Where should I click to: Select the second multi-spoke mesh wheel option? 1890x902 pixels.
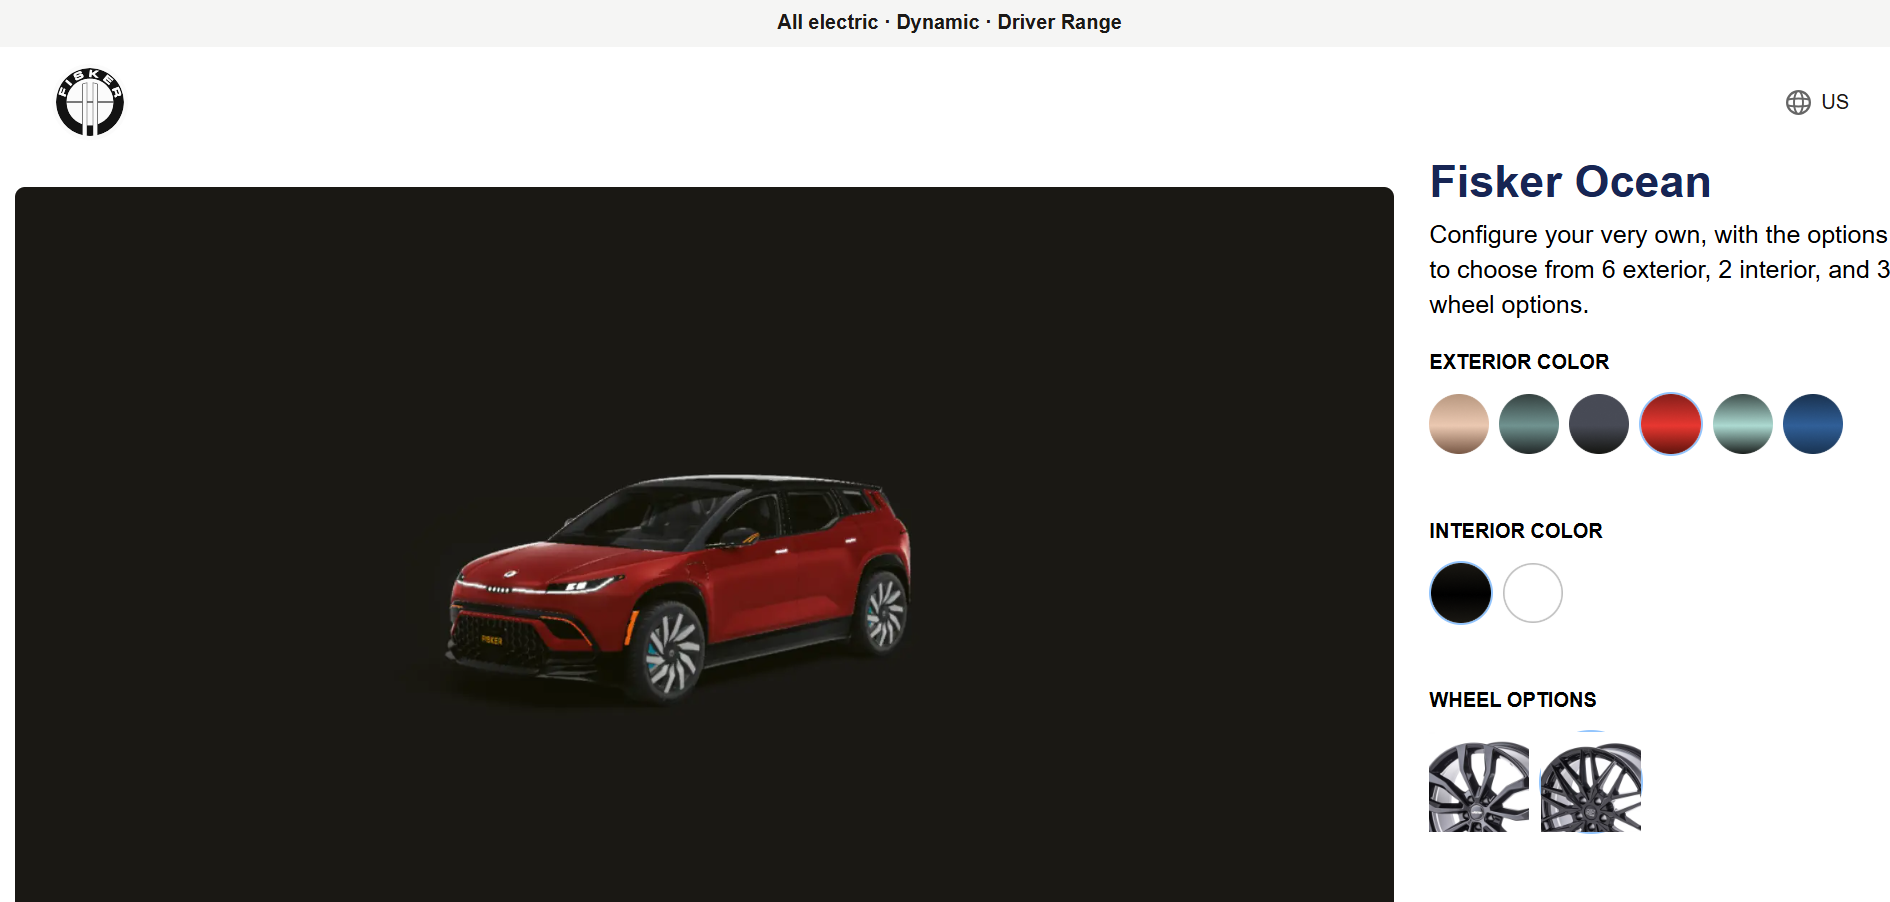point(1591,786)
